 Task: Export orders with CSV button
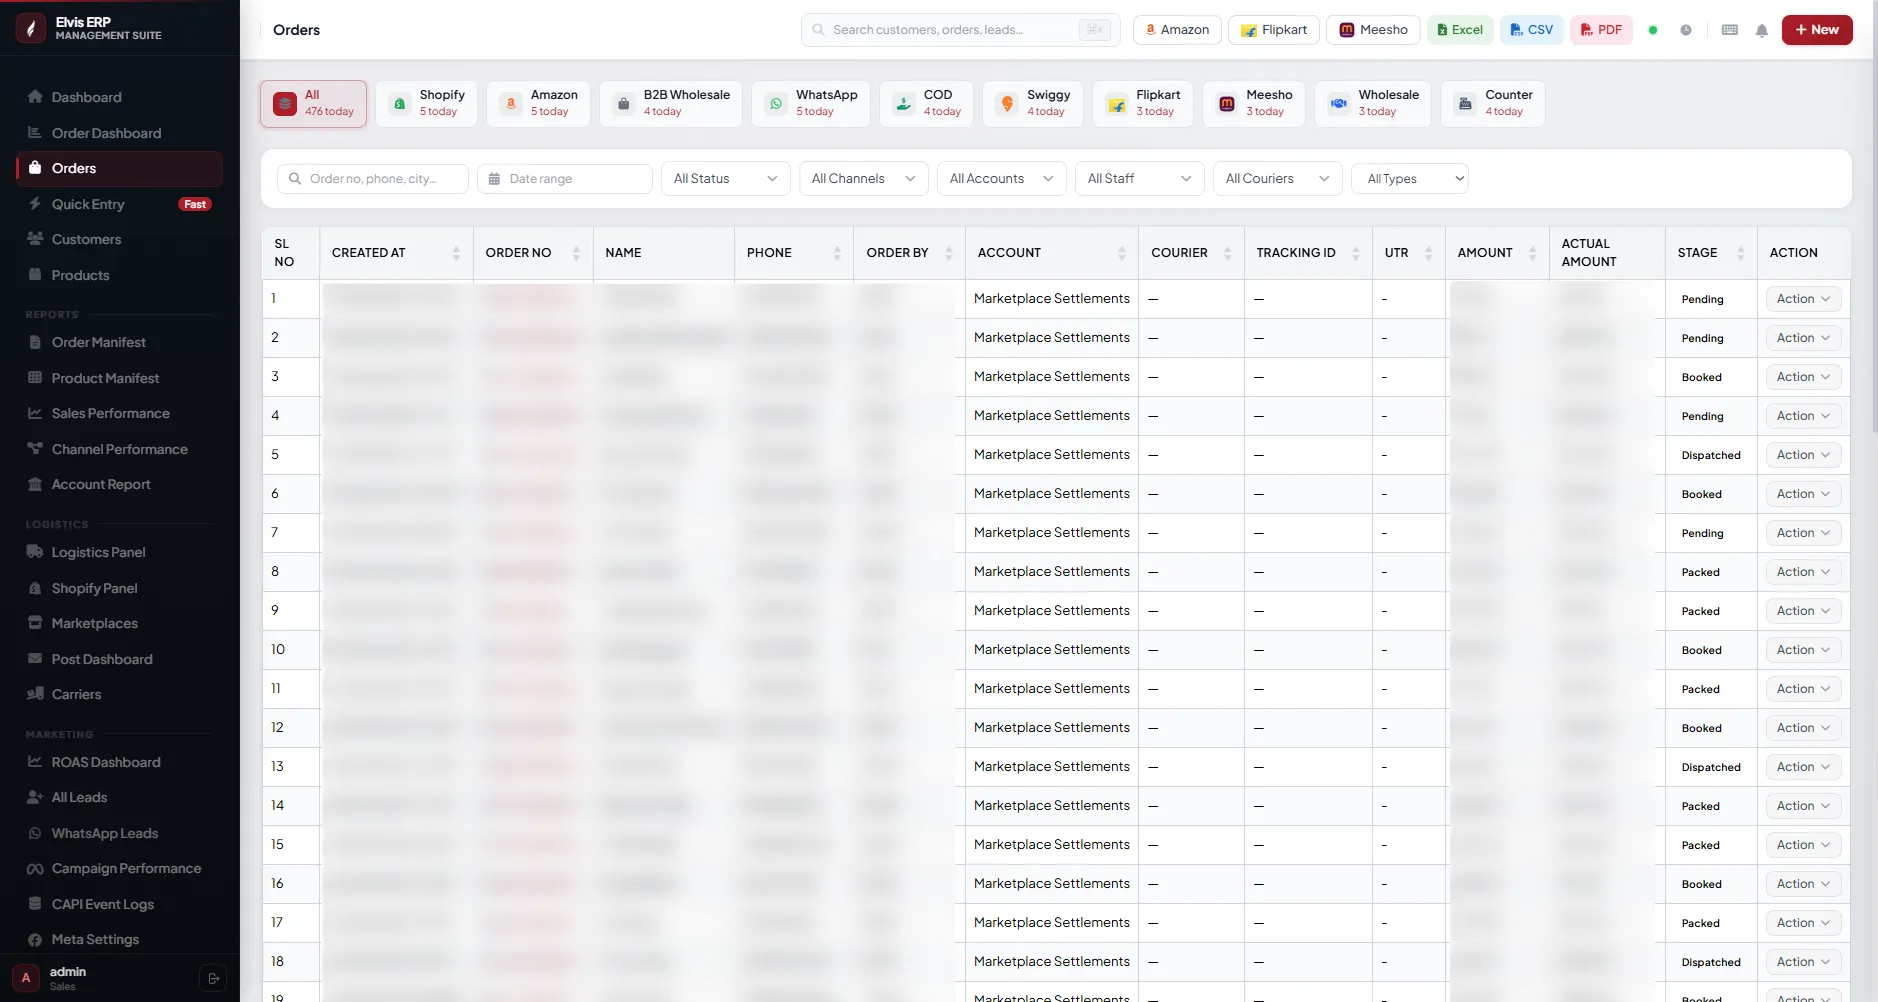point(1531,30)
